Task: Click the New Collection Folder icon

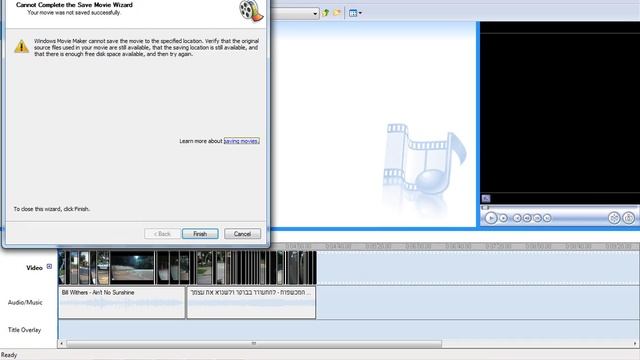Action: pos(337,13)
